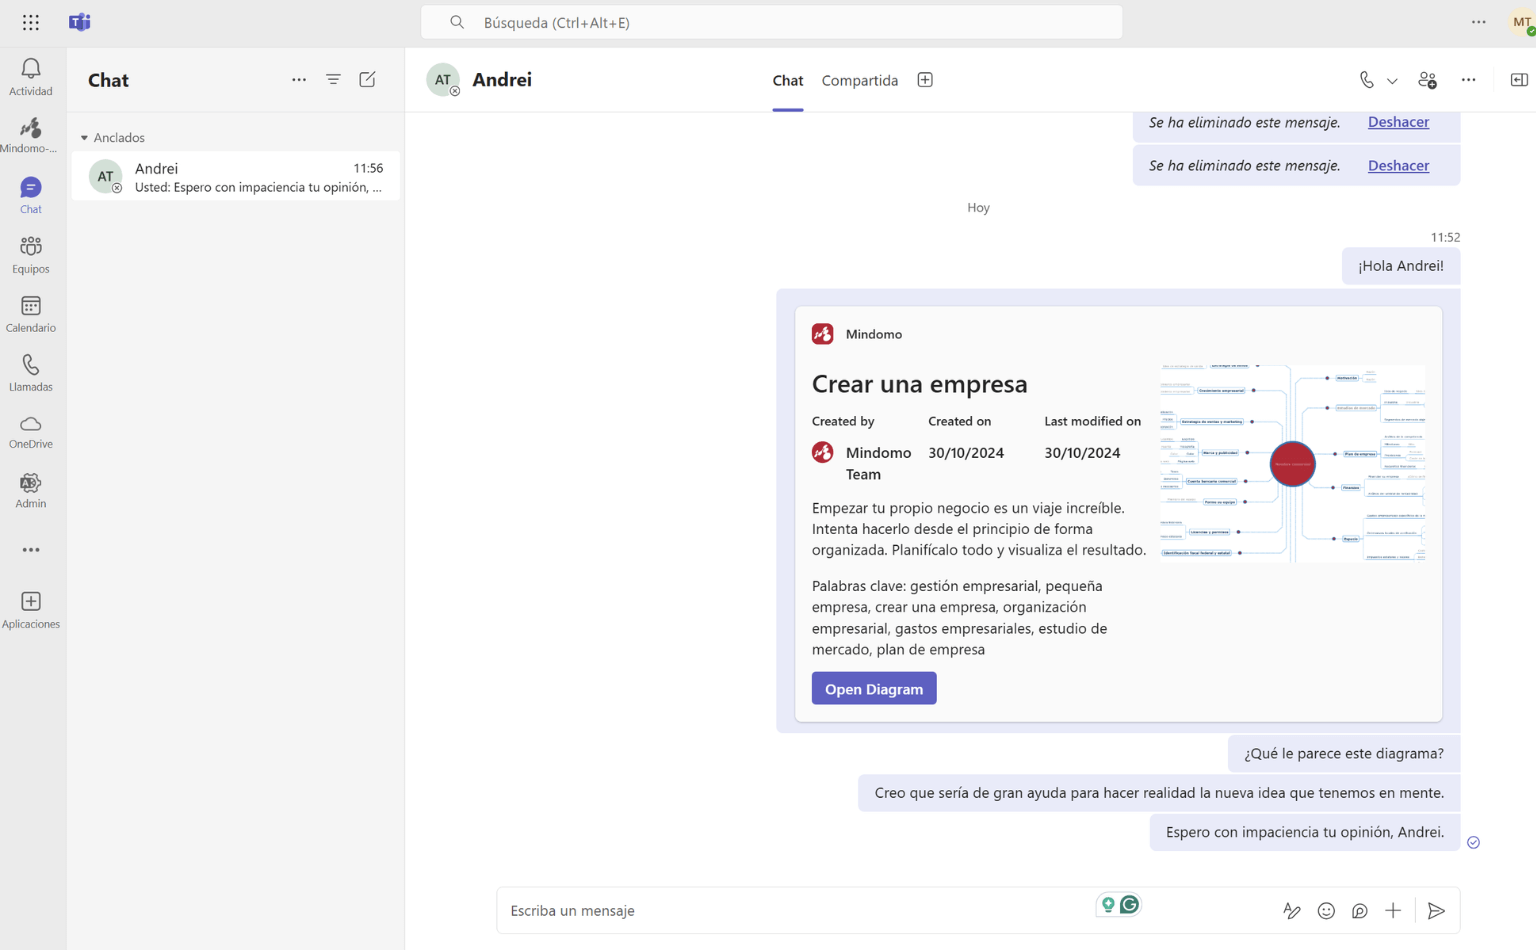Open the mind map diagram thumbnail
This screenshot has width=1536, height=950.
pyautogui.click(x=1292, y=463)
